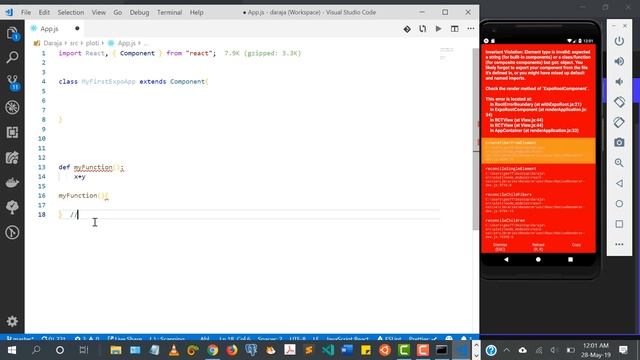
Task: Click 'myFunction' on code line 13
Action: 93,167
